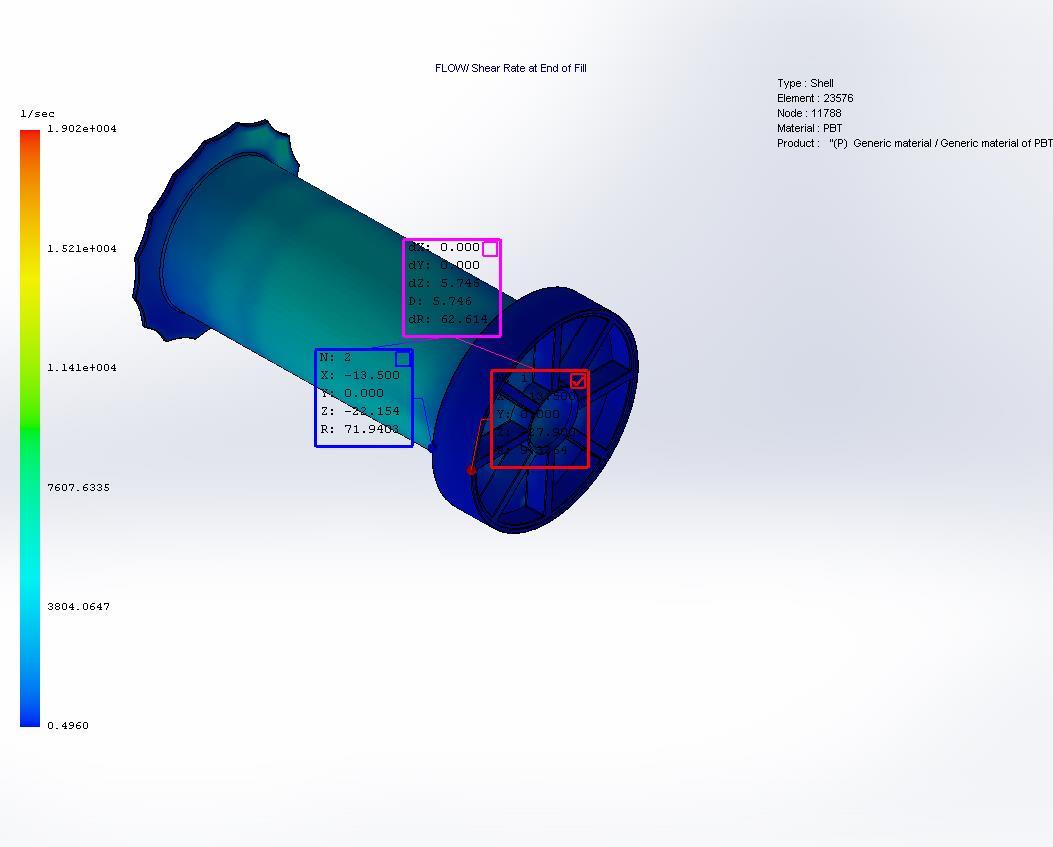This screenshot has width=1053, height=847.
Task: Click the 'dZ: 5.746' value in magenta box
Action: (445, 283)
